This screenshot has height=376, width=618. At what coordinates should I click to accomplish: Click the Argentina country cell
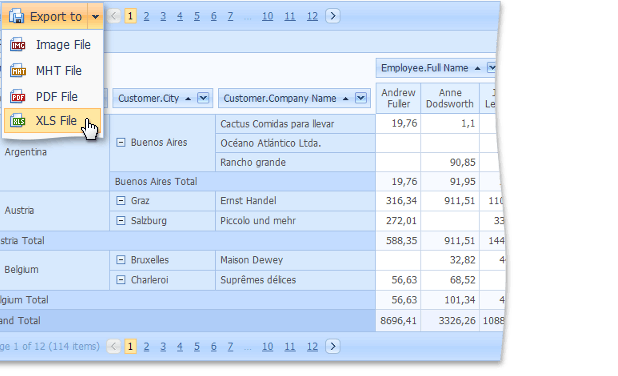coord(54,152)
